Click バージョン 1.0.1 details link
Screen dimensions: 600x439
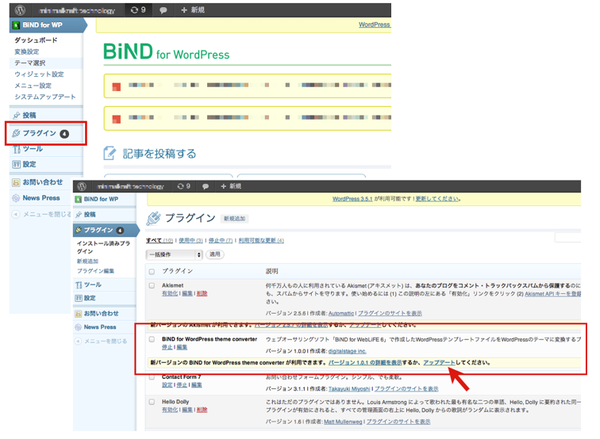(x=365, y=362)
